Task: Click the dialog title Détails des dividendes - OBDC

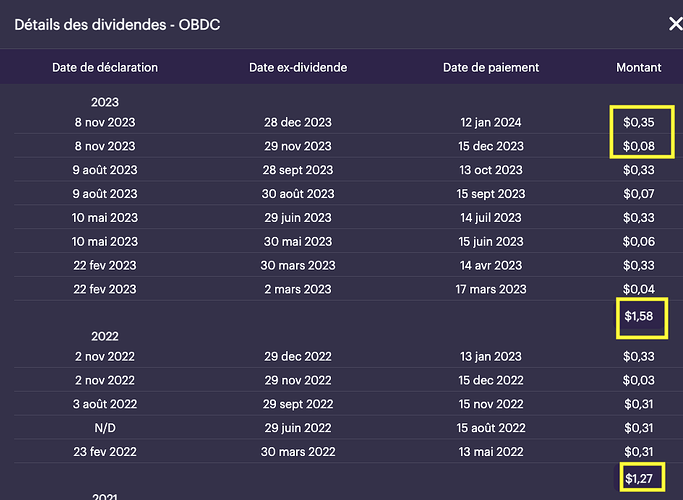Action: click(x=117, y=25)
